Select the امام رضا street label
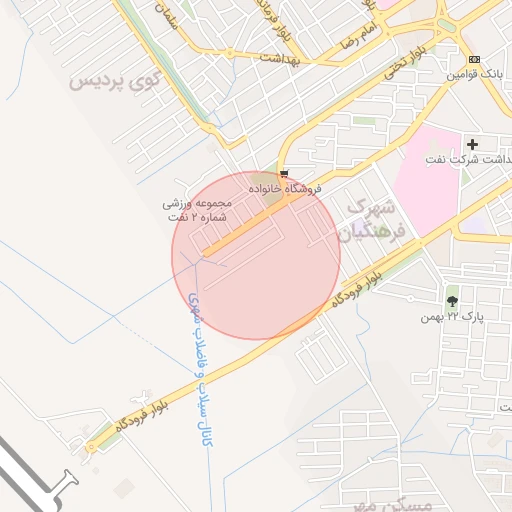 [359, 36]
